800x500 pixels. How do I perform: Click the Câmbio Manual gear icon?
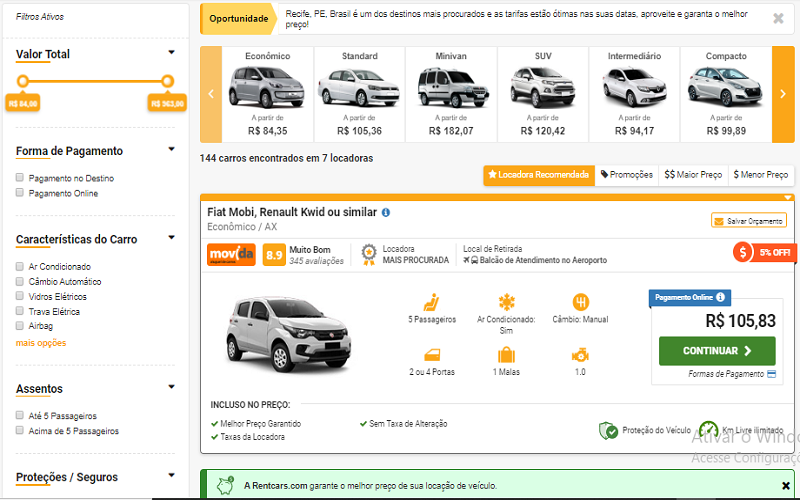pyautogui.click(x=581, y=302)
